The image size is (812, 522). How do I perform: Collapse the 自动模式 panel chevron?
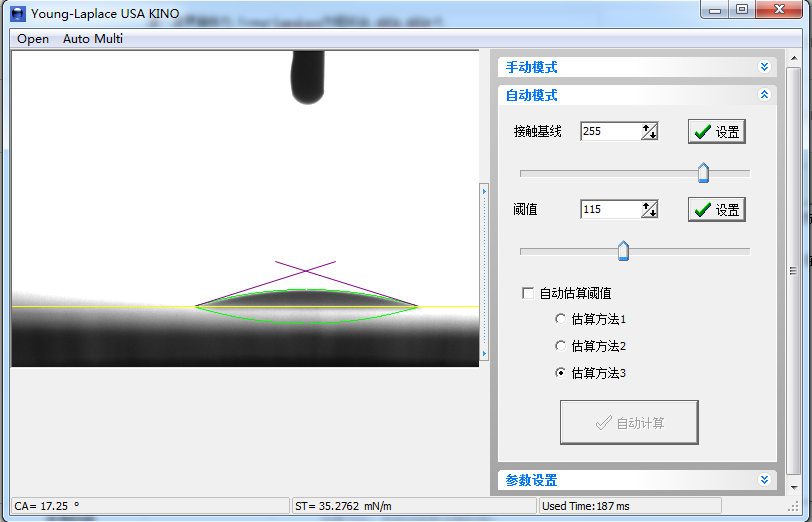(x=764, y=95)
